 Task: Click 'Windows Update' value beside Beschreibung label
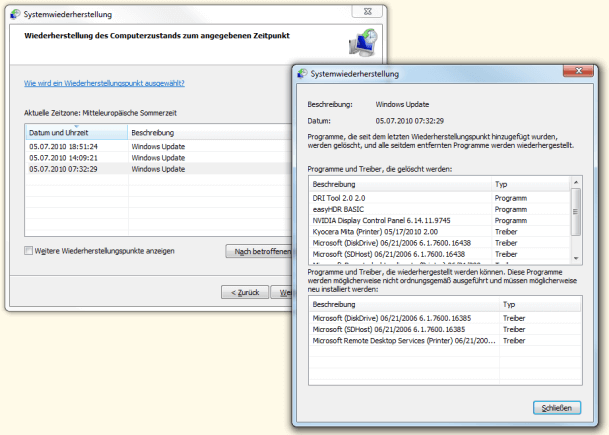coord(402,104)
